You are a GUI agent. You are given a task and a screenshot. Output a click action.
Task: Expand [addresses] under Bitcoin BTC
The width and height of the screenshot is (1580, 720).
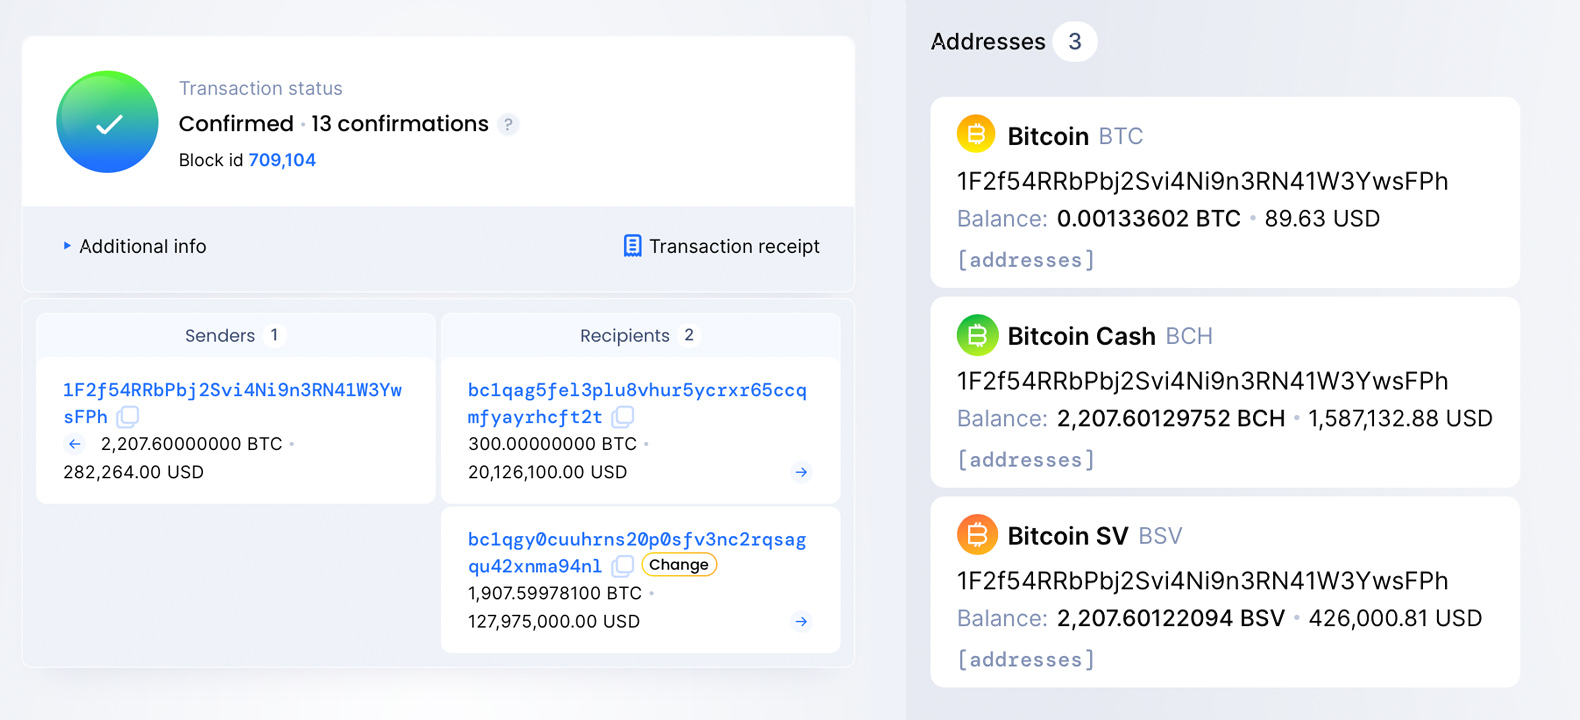tap(1026, 260)
